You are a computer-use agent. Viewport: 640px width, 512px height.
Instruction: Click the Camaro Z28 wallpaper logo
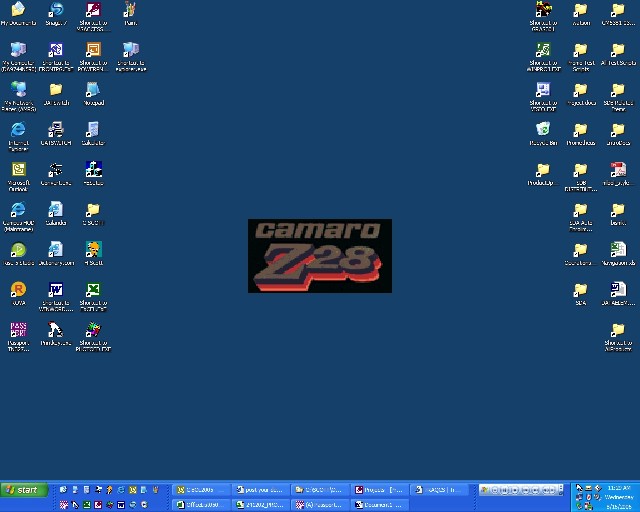click(x=319, y=256)
